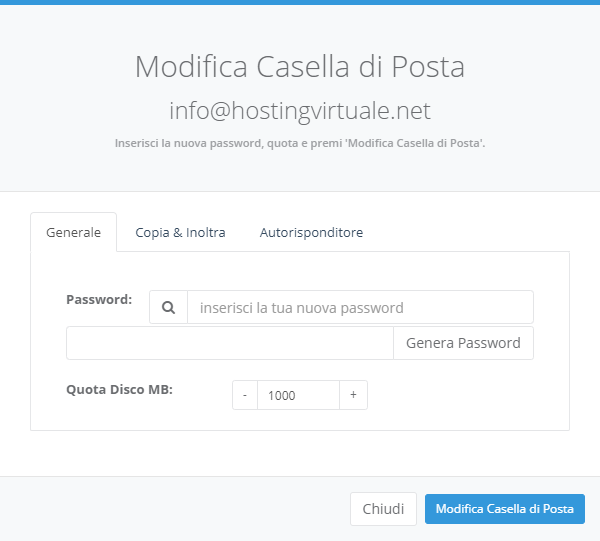Generate a password with Genera Password
Screen dimensions: 600x541
point(463,343)
